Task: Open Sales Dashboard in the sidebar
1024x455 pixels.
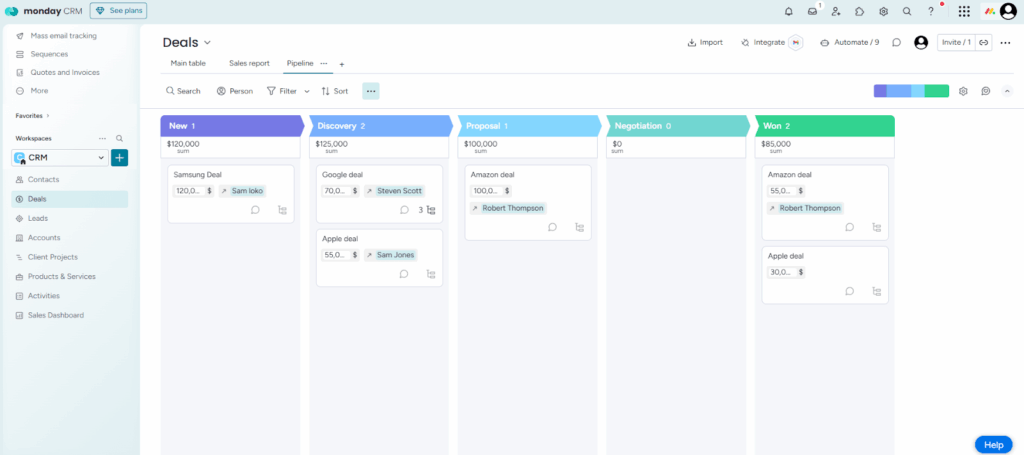Action: coord(56,315)
